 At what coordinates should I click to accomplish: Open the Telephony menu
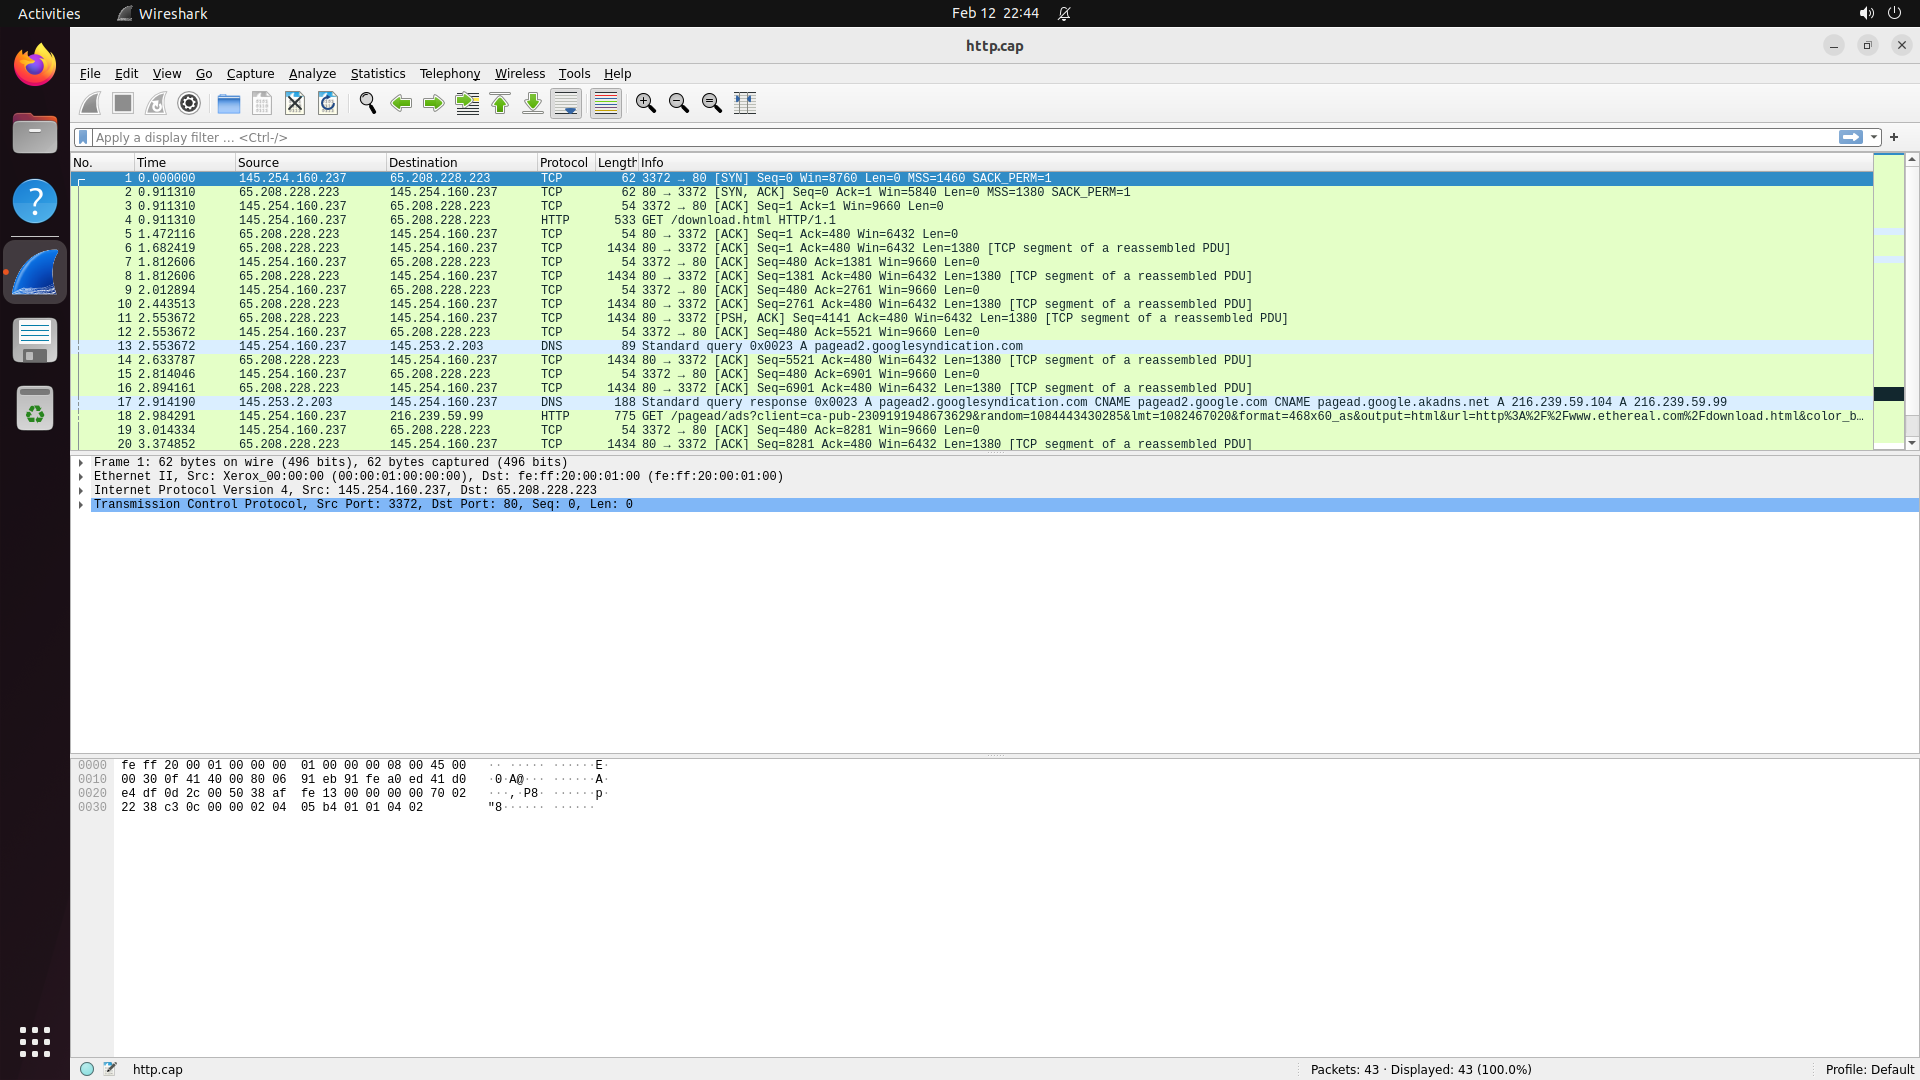pos(449,73)
